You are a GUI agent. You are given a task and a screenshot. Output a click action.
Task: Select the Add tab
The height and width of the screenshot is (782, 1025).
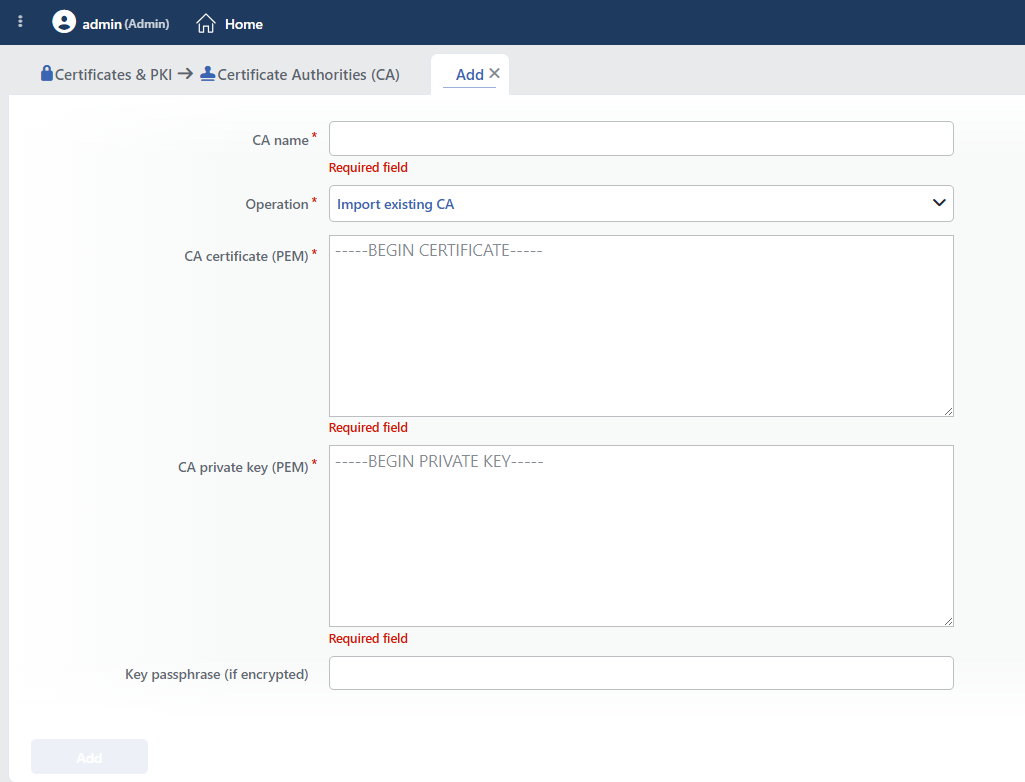469,75
